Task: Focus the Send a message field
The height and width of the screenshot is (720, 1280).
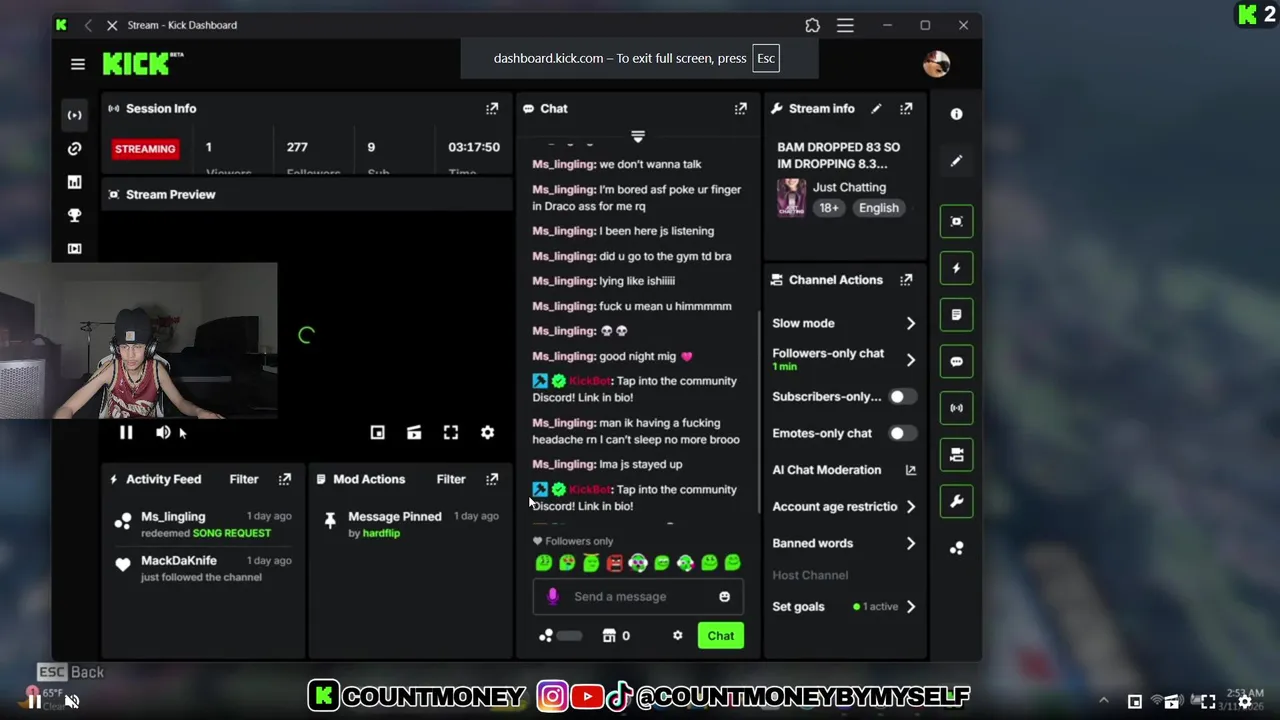Action: pyautogui.click(x=638, y=596)
